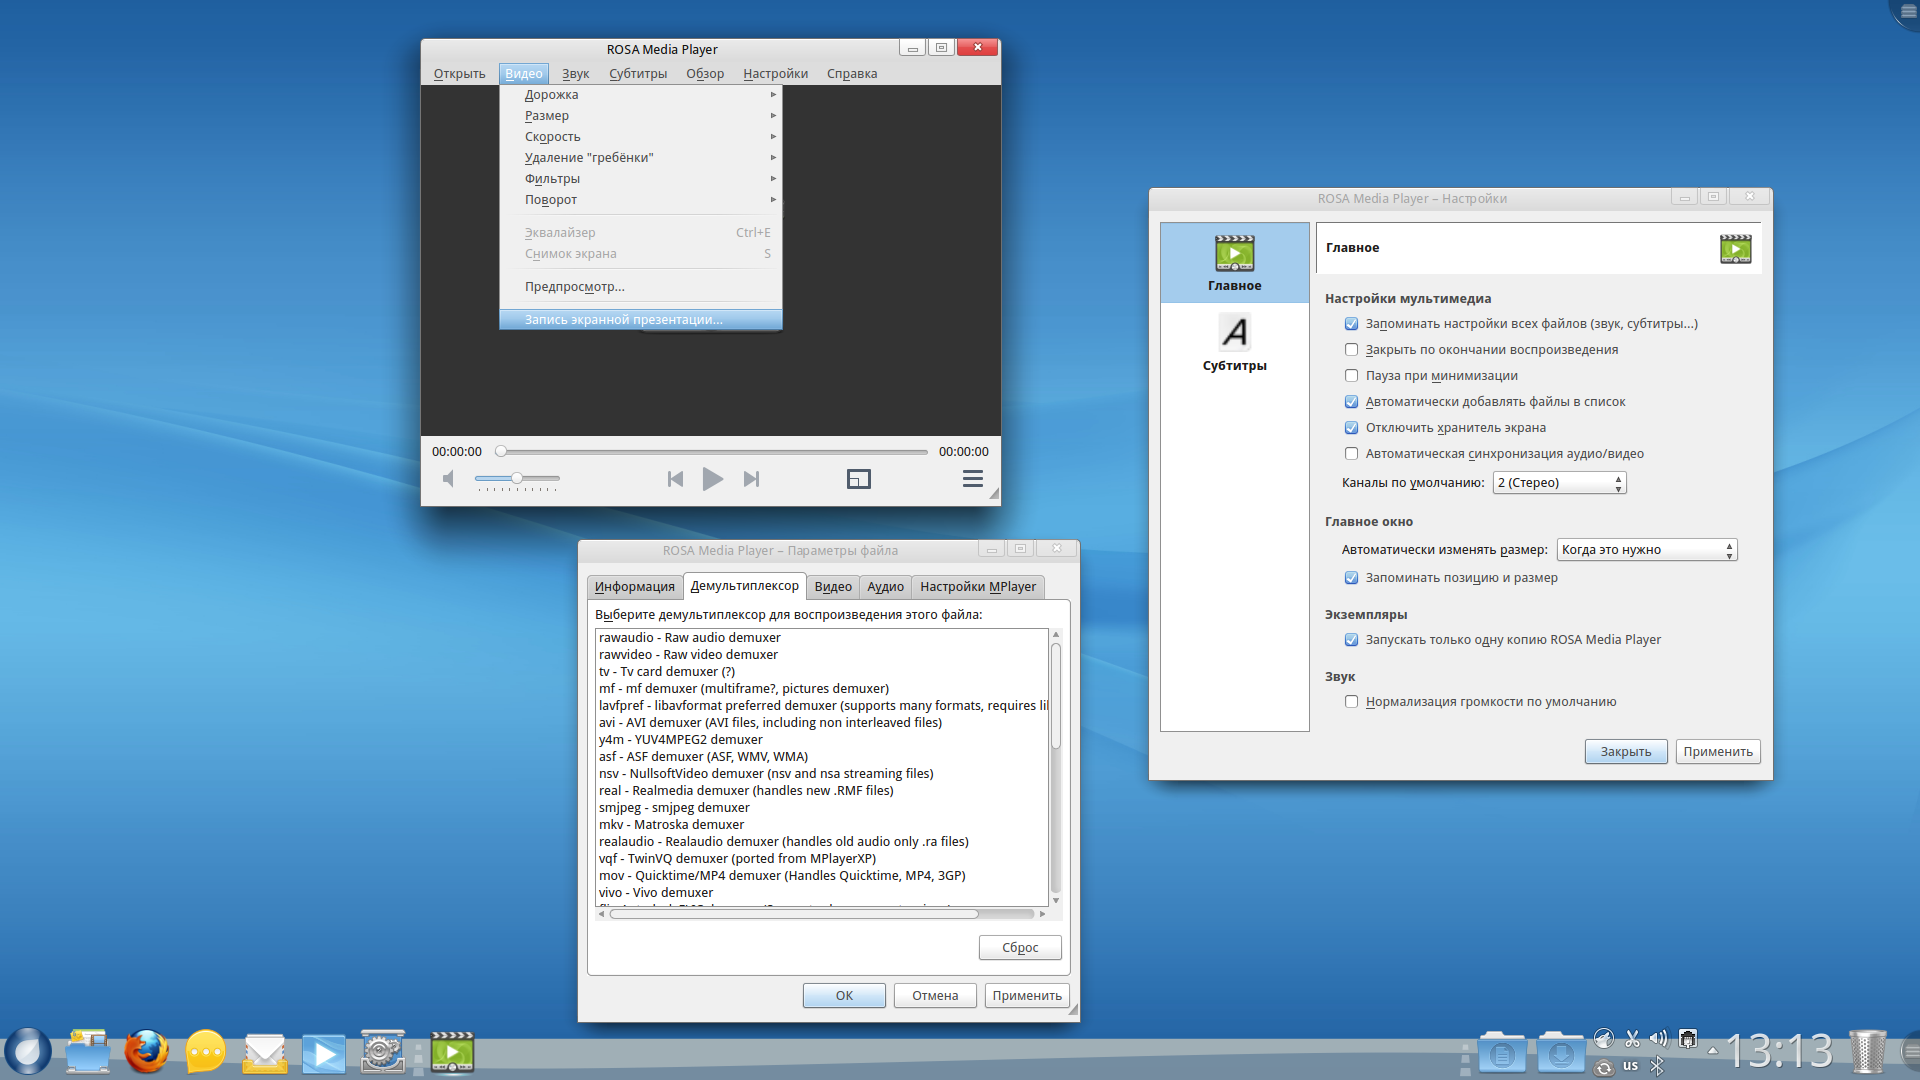
Task: Click ROSA Media Player taskbar icon
Action: pyautogui.click(x=452, y=1052)
